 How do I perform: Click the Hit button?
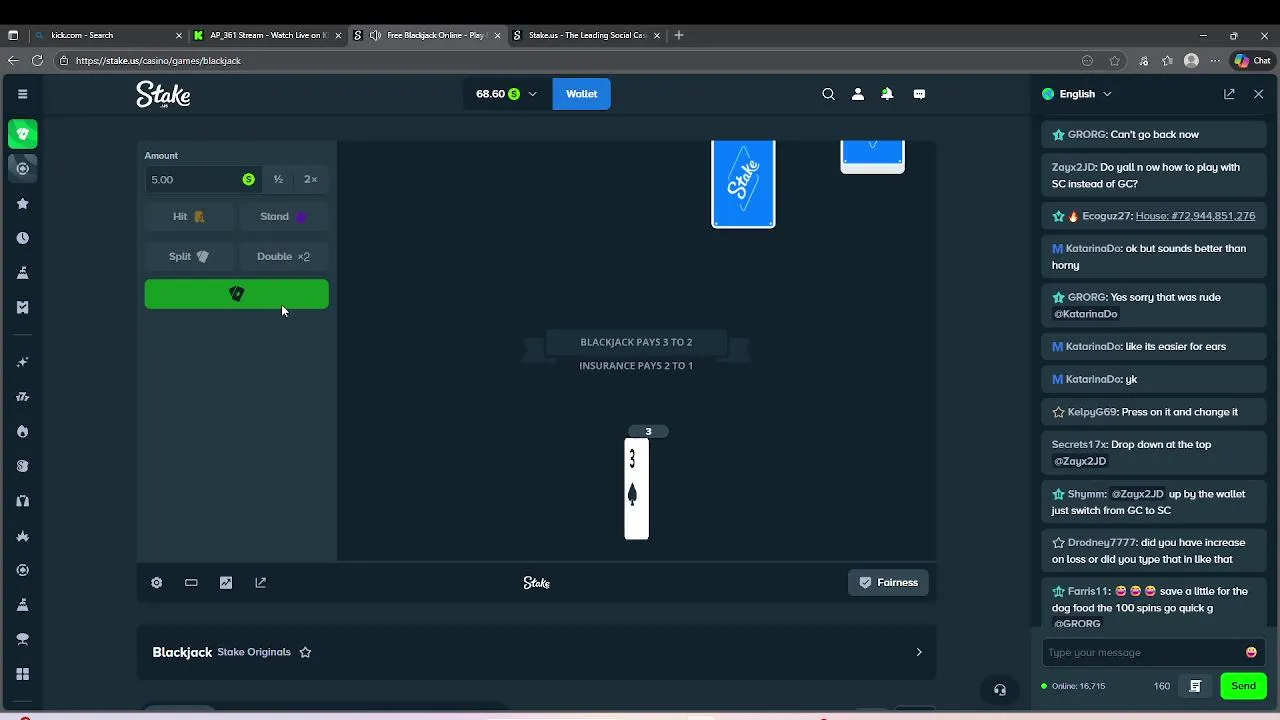(x=189, y=216)
